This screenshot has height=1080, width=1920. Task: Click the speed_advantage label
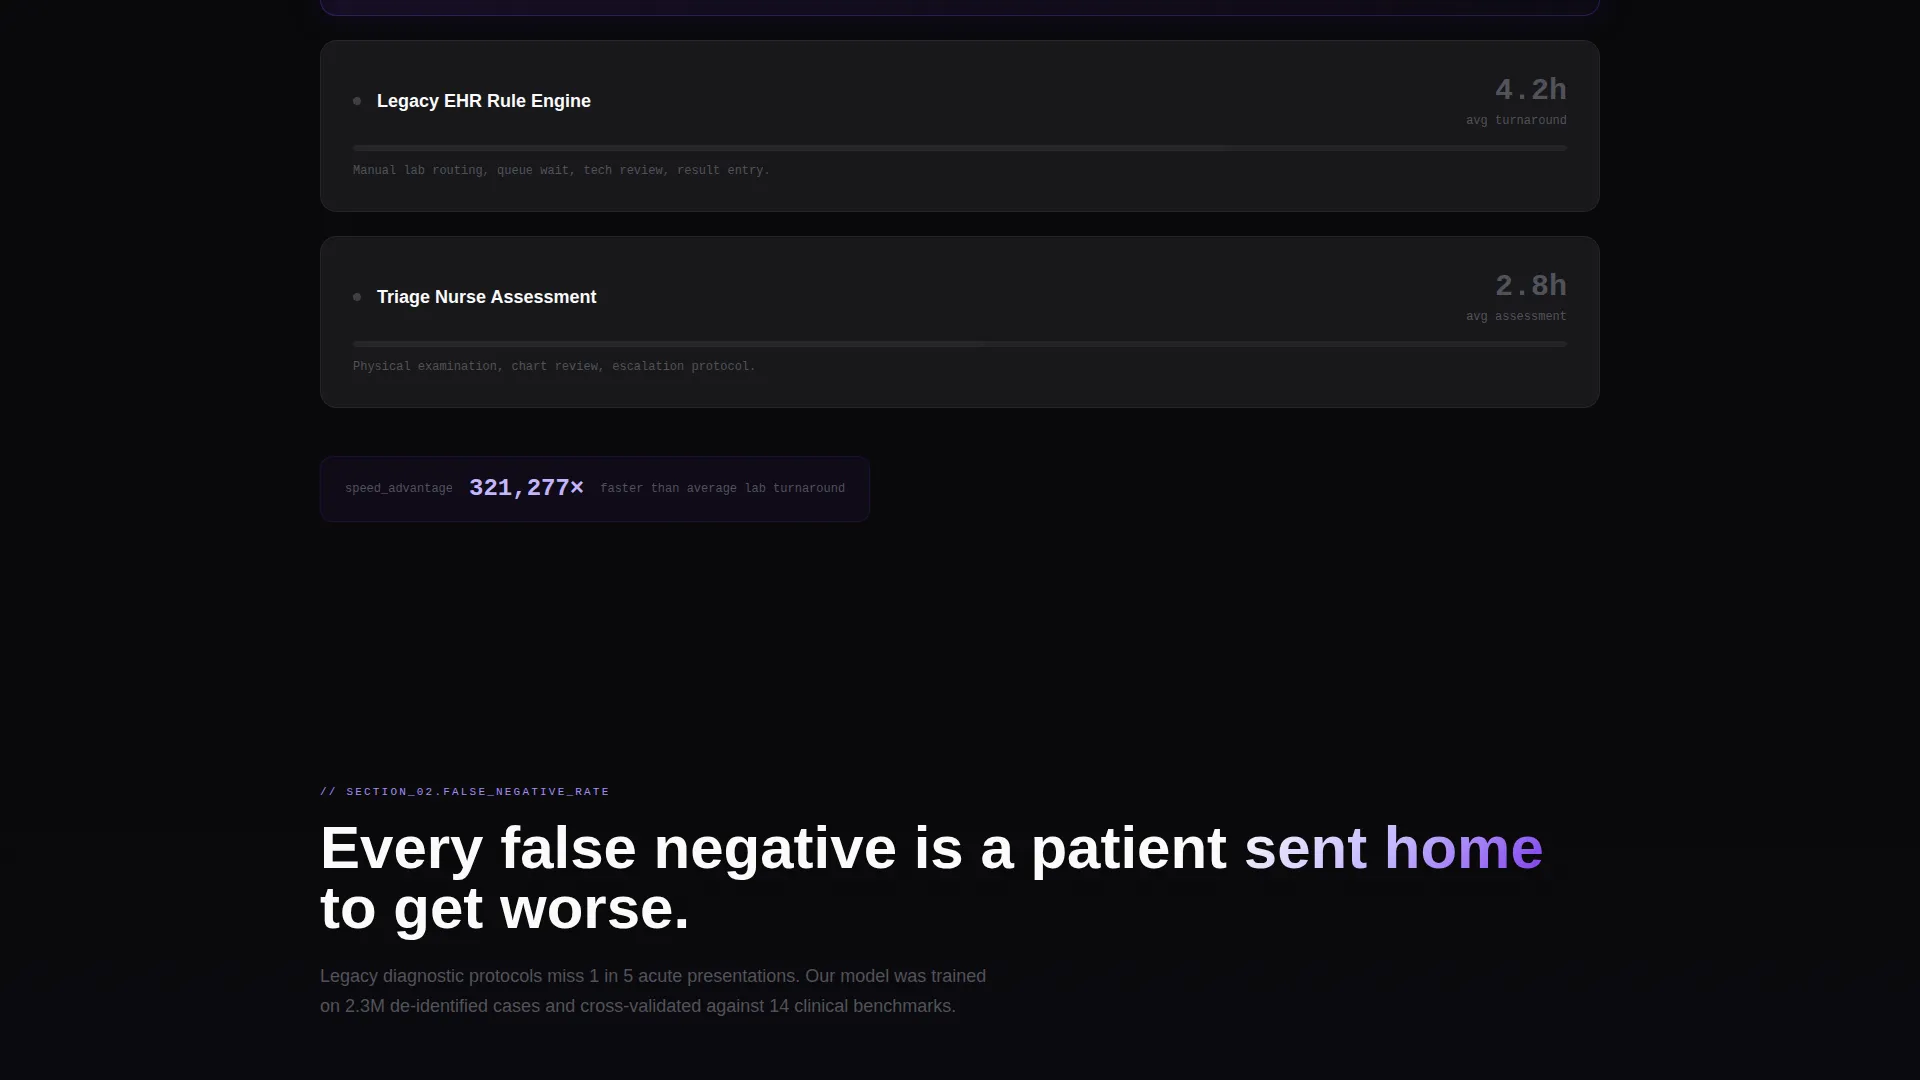click(x=399, y=488)
